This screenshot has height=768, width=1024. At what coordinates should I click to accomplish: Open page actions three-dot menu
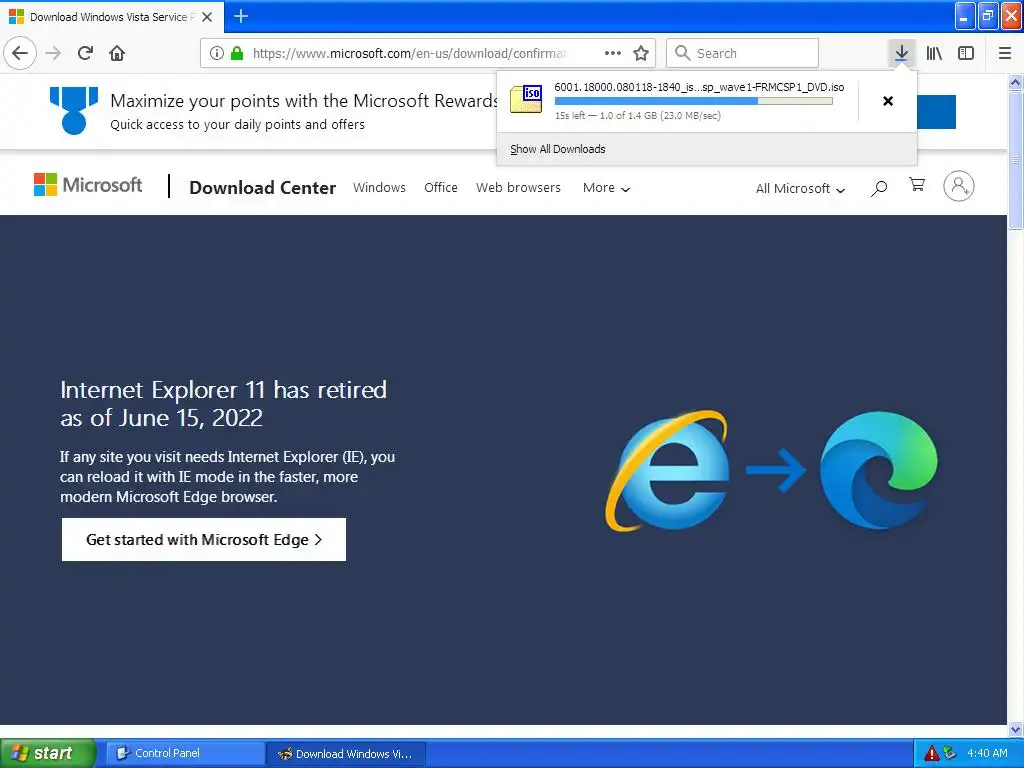[x=613, y=53]
